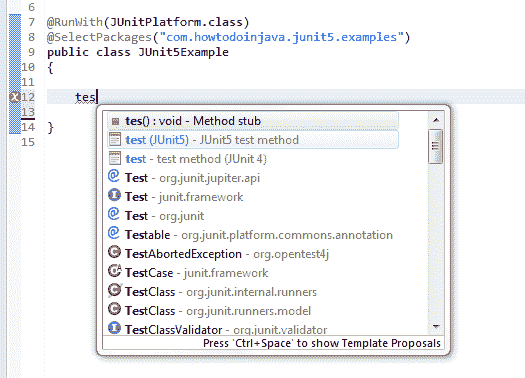The width and height of the screenshot is (525, 378).
Task: Click the @RunWith annotation on line 7
Action: (75, 22)
